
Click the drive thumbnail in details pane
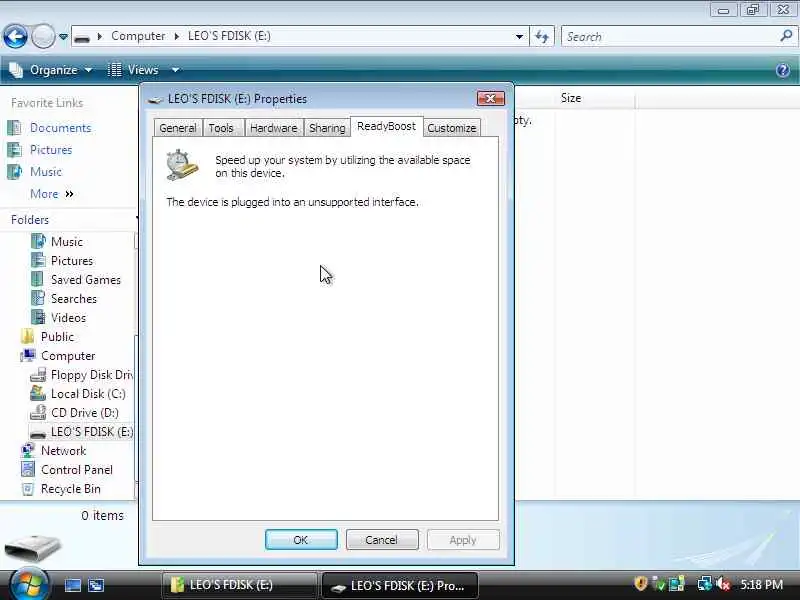(x=32, y=548)
